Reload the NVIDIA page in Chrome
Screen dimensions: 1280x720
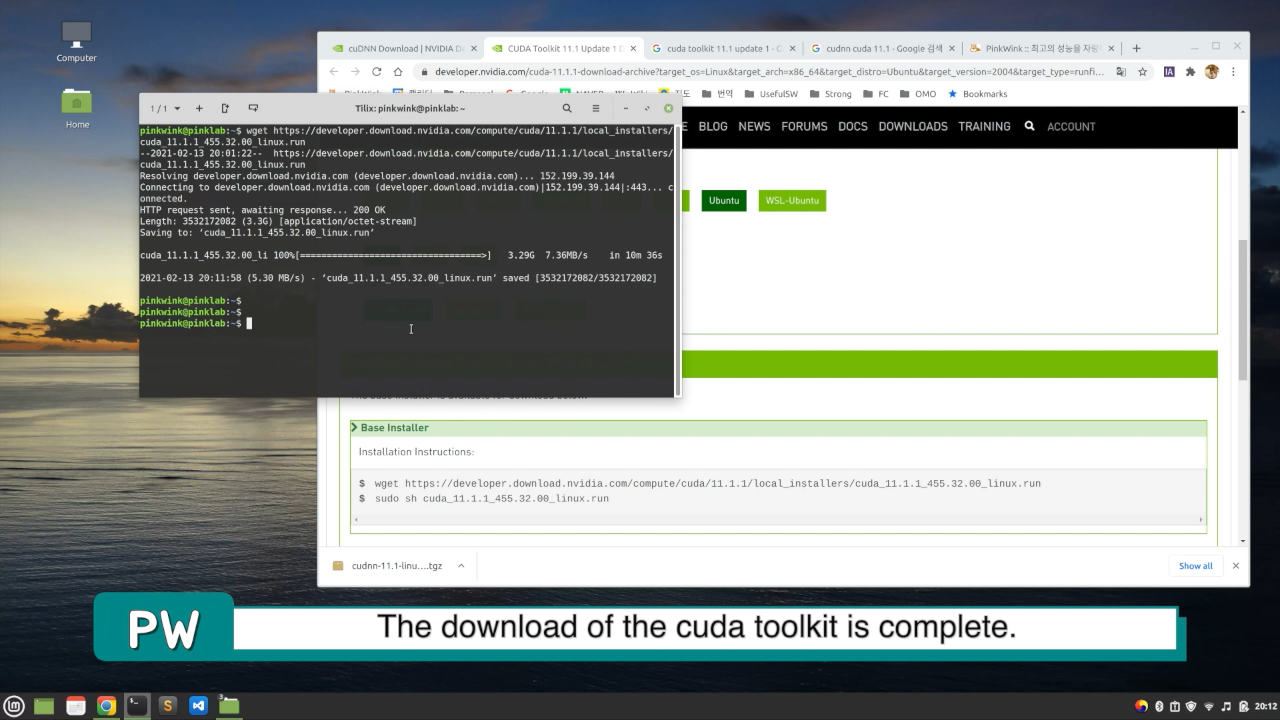click(x=376, y=72)
